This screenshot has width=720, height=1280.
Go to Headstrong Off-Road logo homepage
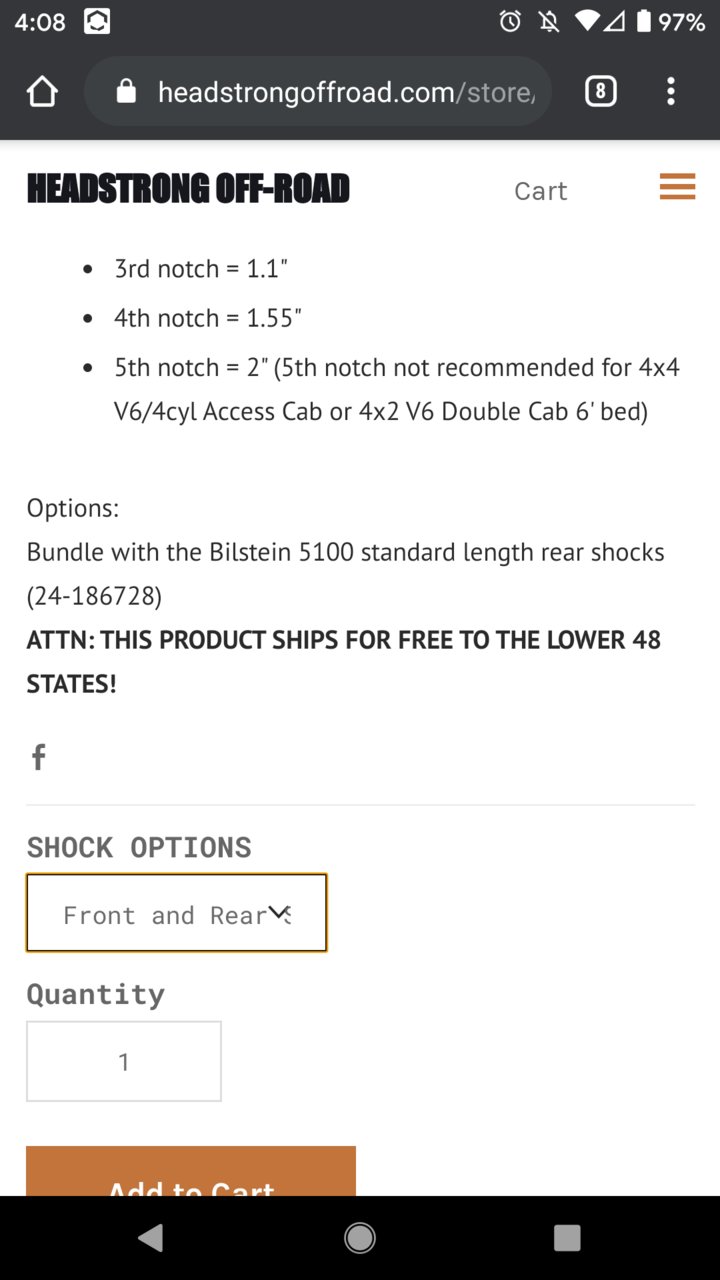click(x=188, y=188)
